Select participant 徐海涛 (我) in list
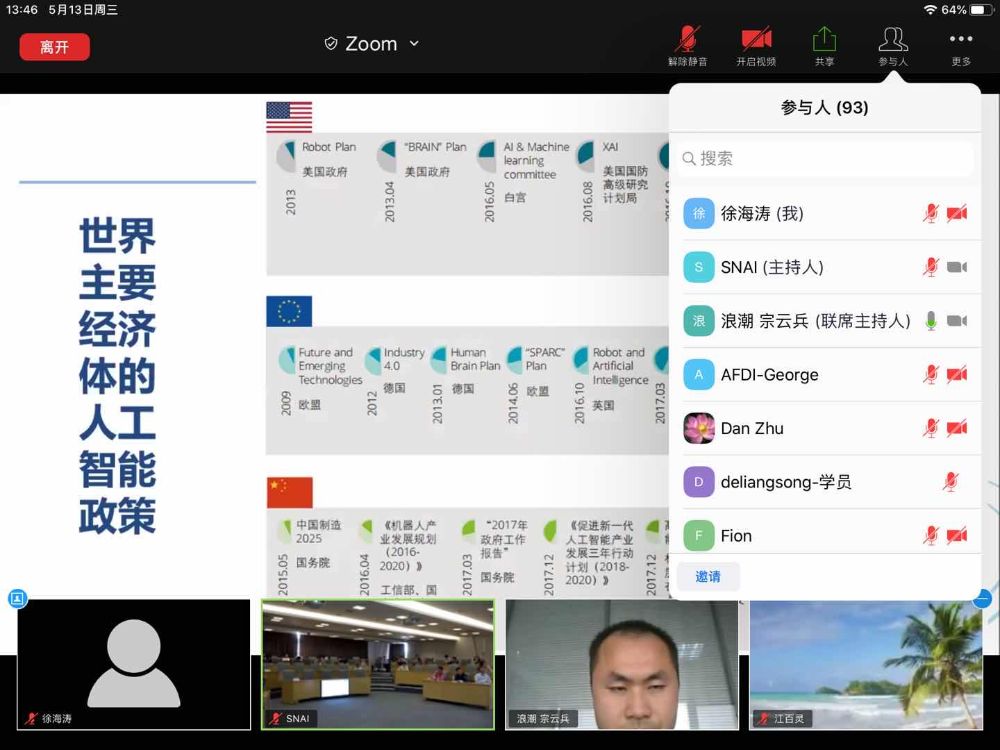1000x750 pixels. click(762, 213)
